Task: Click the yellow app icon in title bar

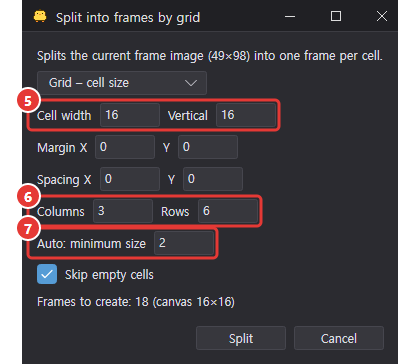Action: tap(40, 16)
